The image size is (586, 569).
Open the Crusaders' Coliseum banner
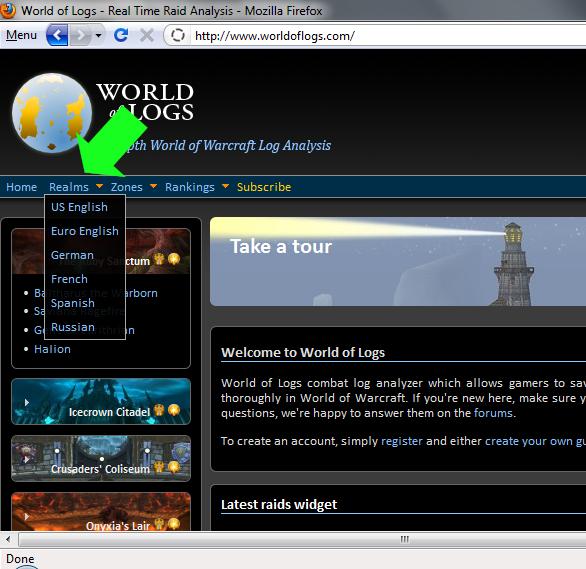coord(101,458)
